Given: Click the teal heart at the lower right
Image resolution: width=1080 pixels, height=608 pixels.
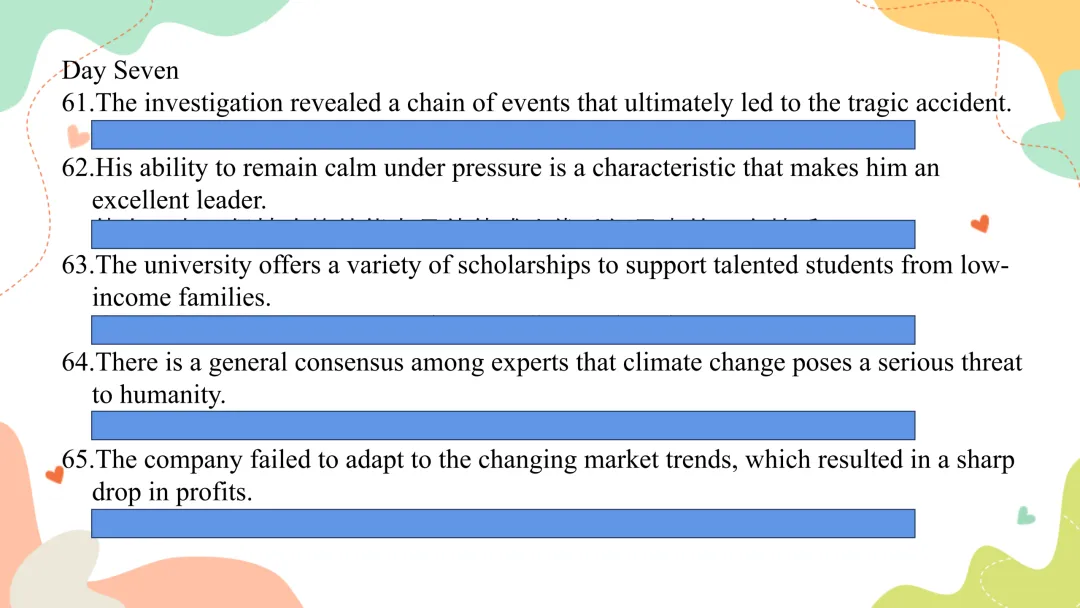Looking at the screenshot, I should pos(1026,515).
